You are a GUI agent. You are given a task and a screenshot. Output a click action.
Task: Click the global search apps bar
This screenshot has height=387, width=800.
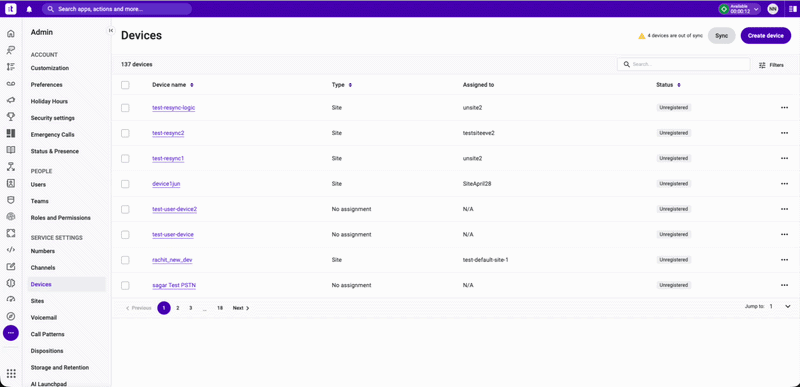117,9
